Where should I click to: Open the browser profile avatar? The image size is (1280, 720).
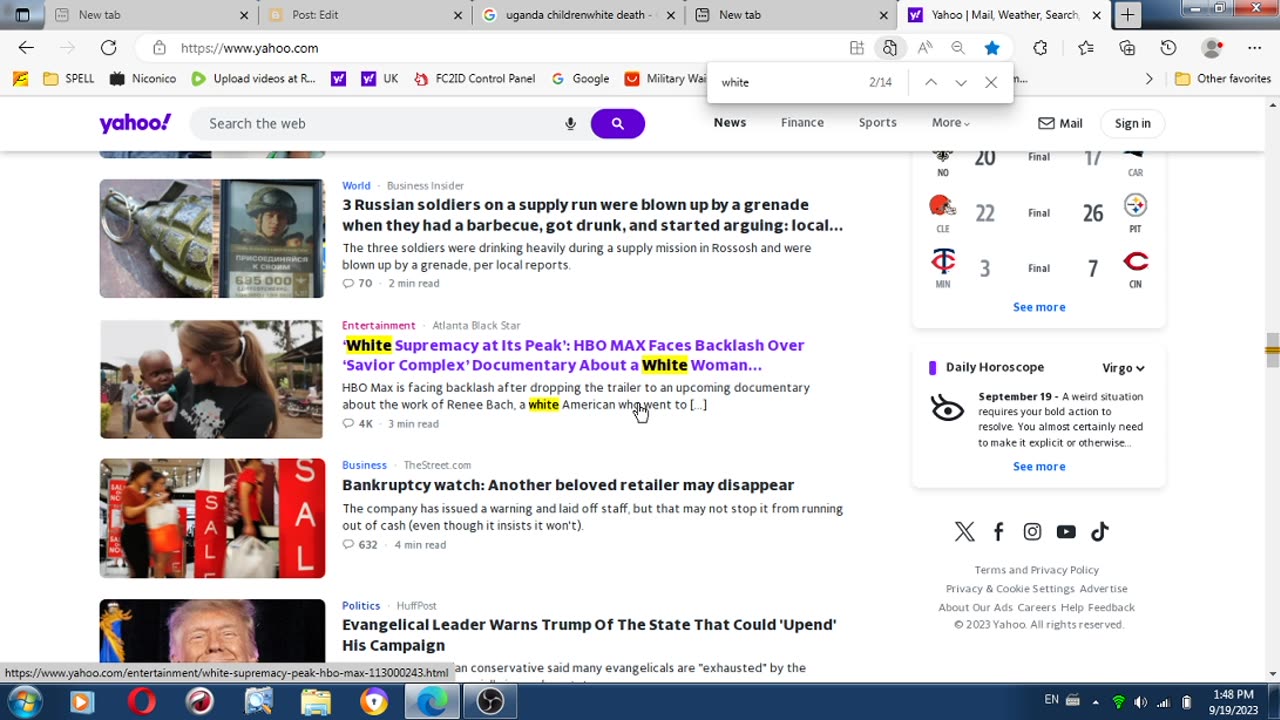pyautogui.click(x=1213, y=48)
